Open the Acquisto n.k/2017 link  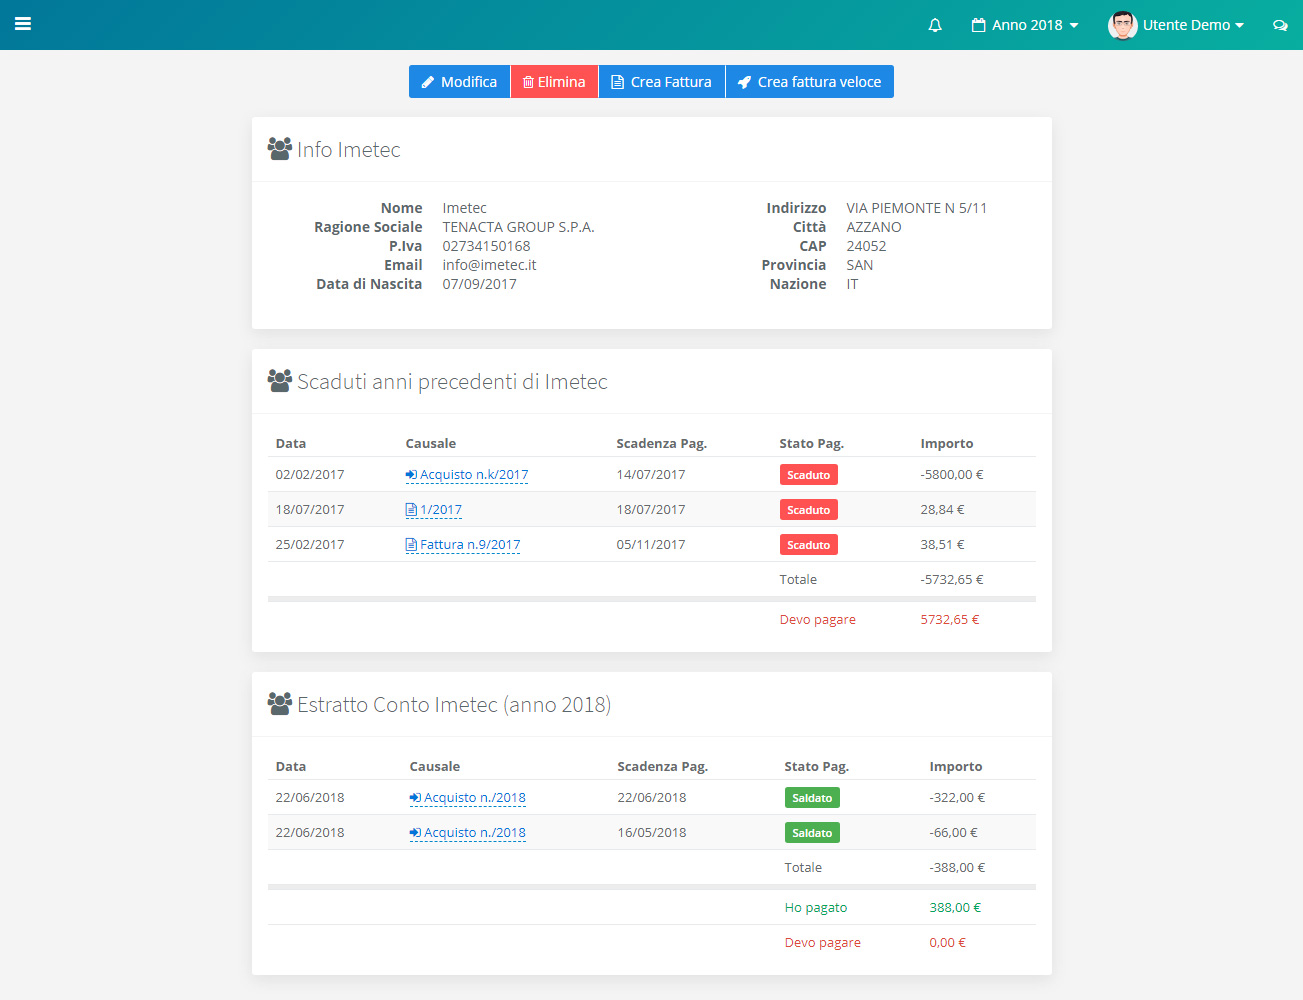(x=467, y=475)
